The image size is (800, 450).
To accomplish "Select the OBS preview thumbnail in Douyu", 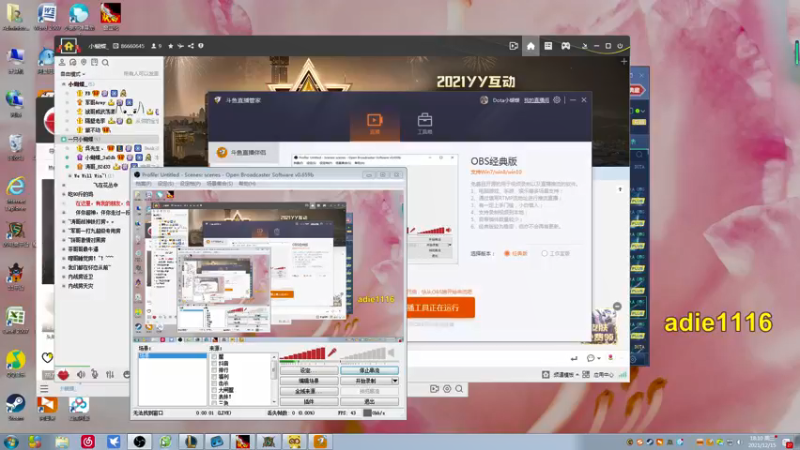I will pos(374,209).
